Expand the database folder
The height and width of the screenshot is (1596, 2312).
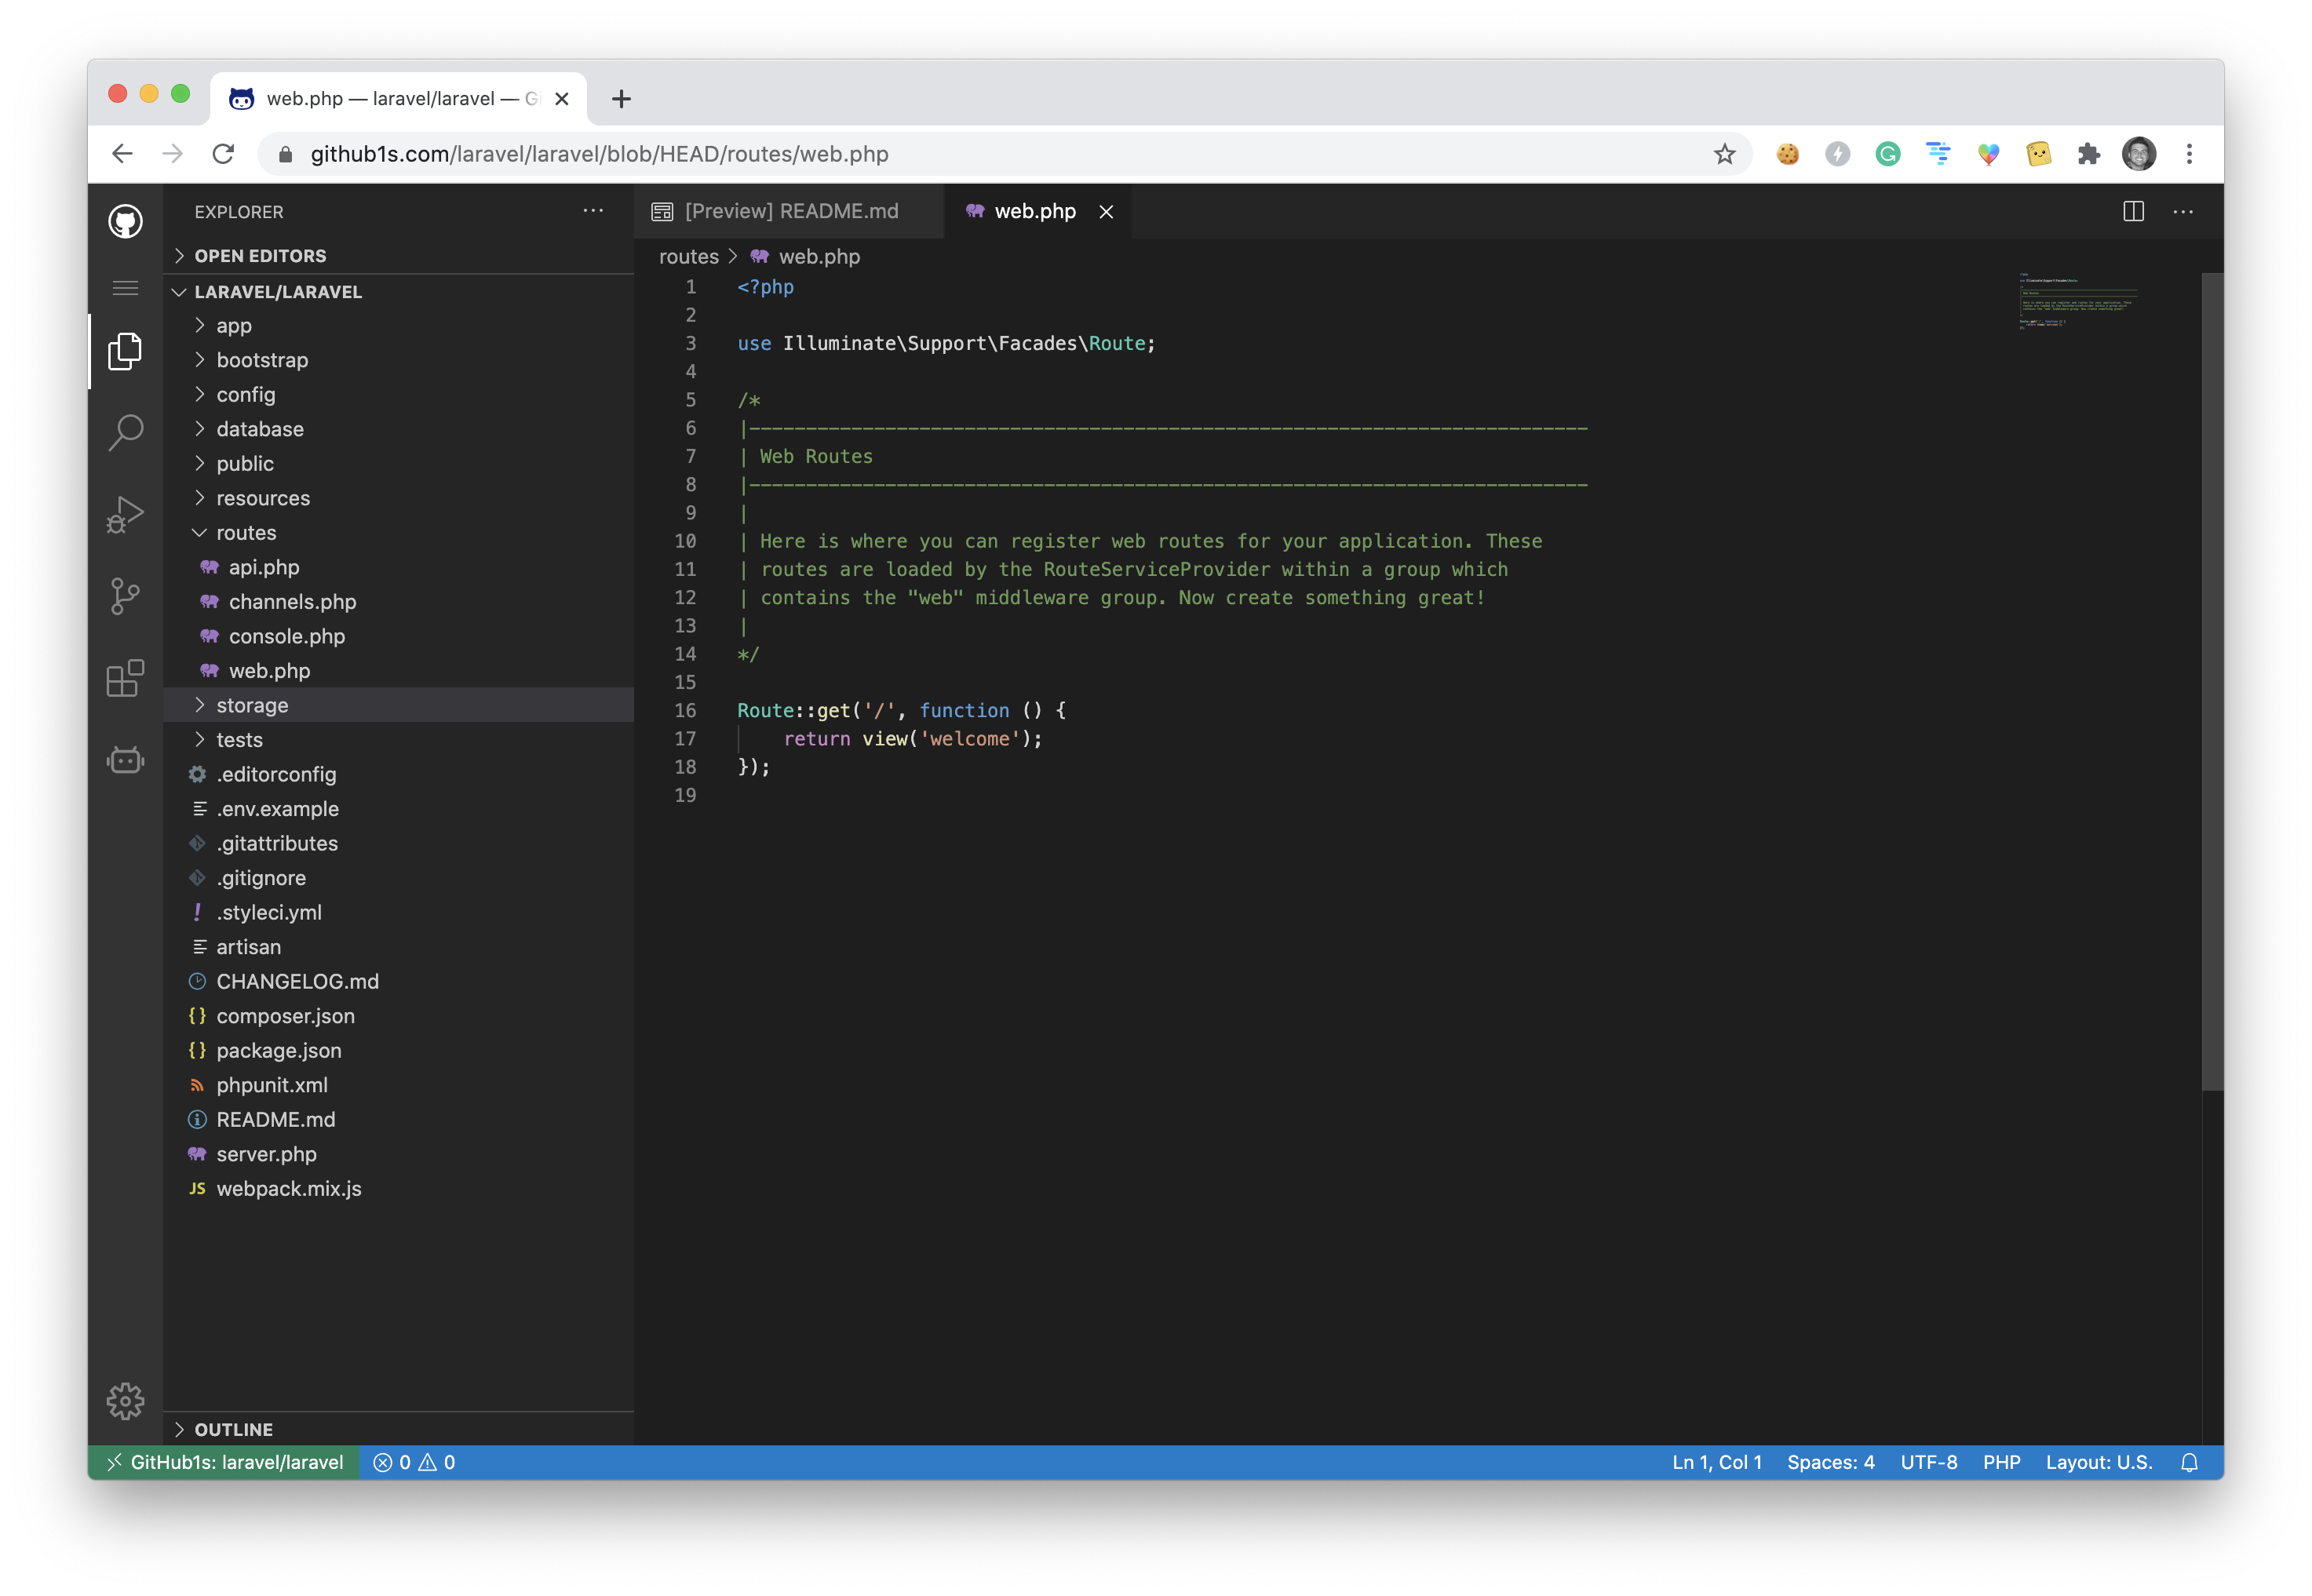(398, 429)
